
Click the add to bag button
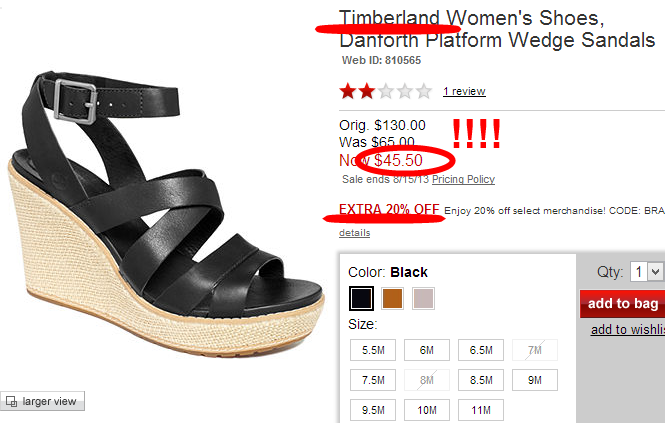622,304
